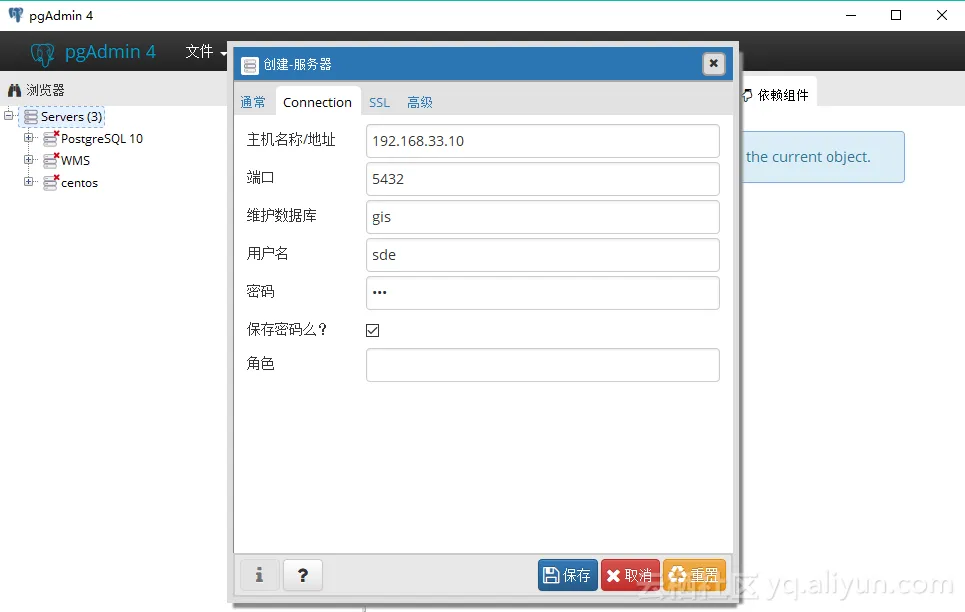965x612 pixels.
Task: Open the 文件 menu dropdown
Action: click(206, 52)
